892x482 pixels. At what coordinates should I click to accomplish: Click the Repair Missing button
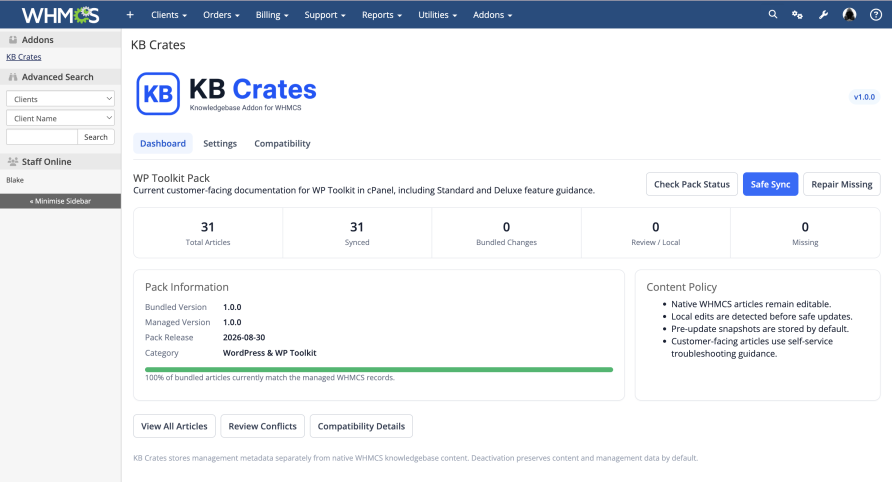841,184
